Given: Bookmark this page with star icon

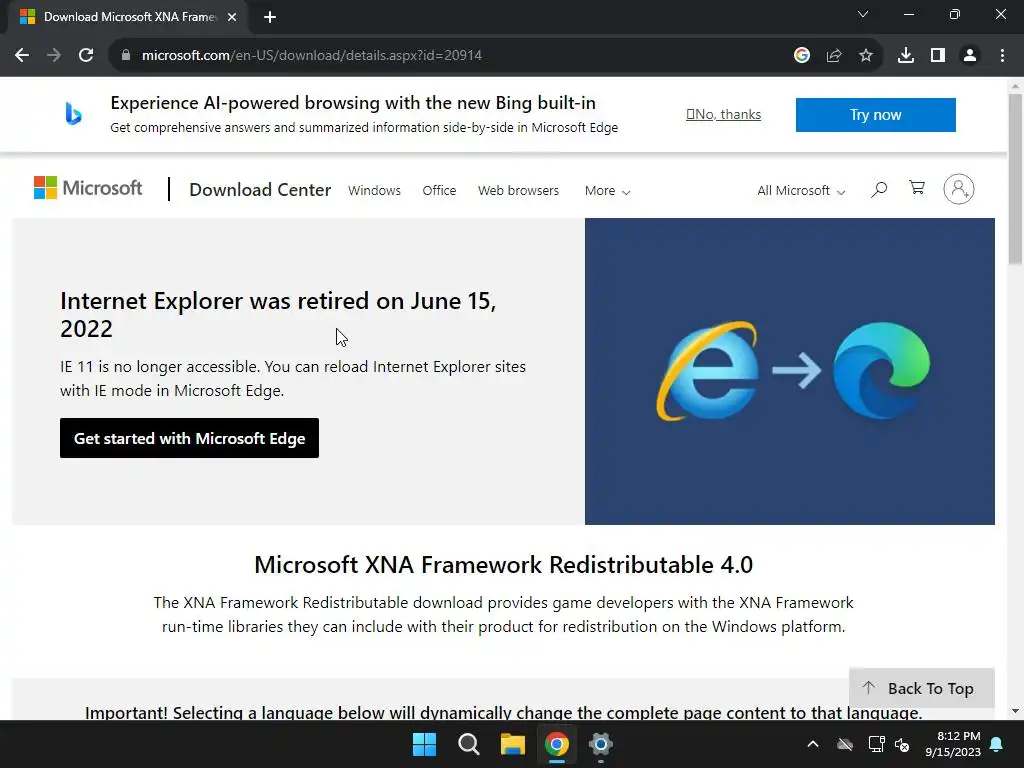Looking at the screenshot, I should point(866,56).
